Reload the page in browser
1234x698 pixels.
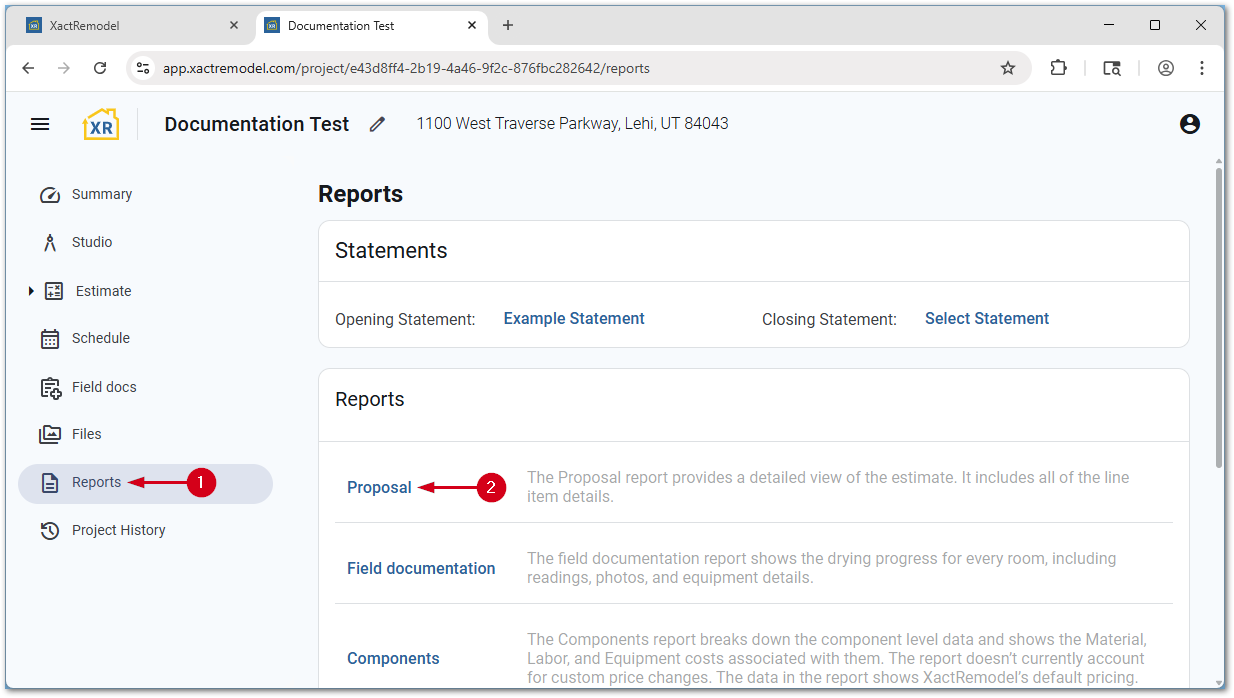(100, 68)
